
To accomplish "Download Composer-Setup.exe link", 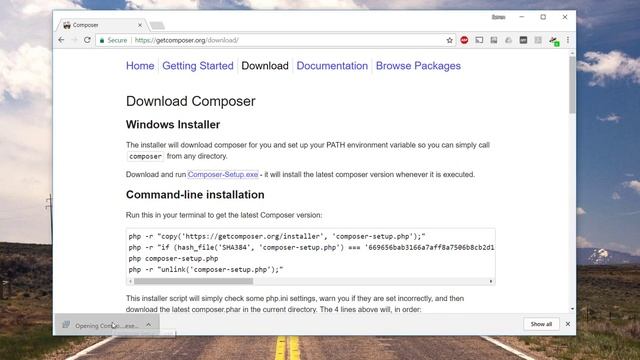I will (x=223, y=174).
